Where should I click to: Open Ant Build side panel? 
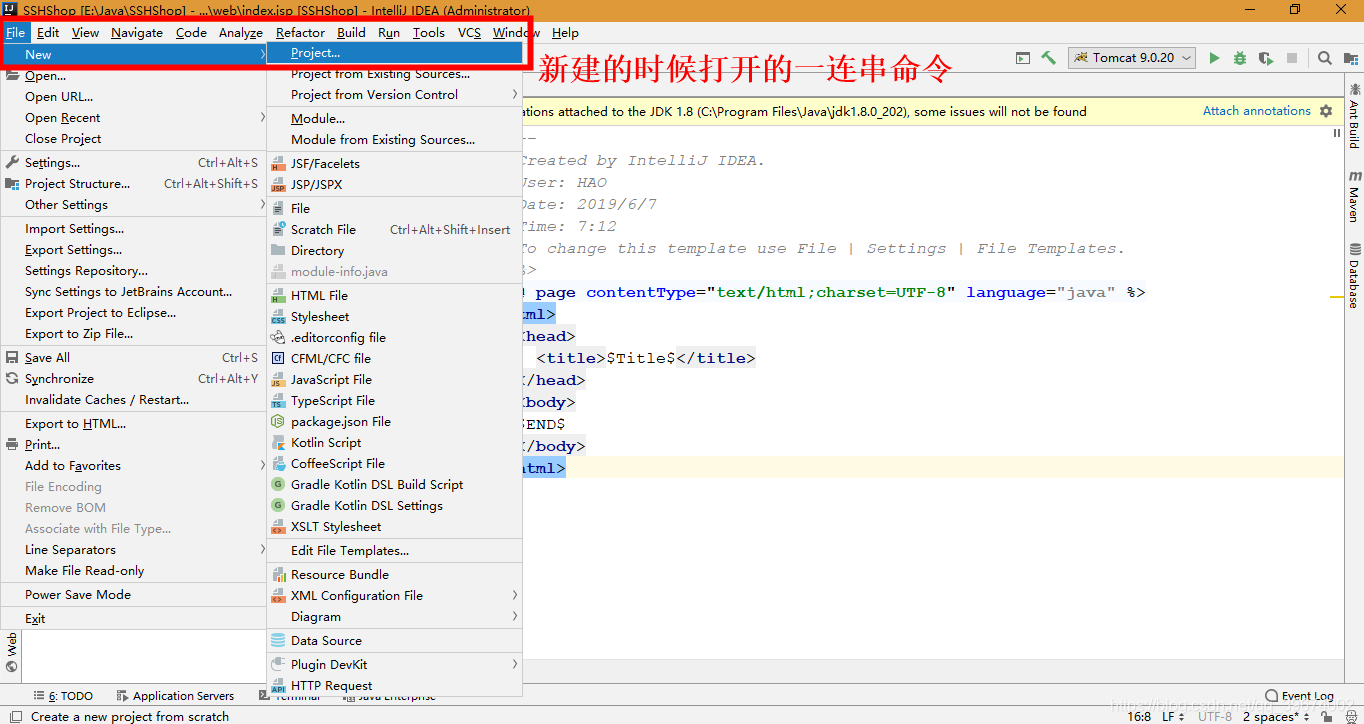pyautogui.click(x=1354, y=117)
